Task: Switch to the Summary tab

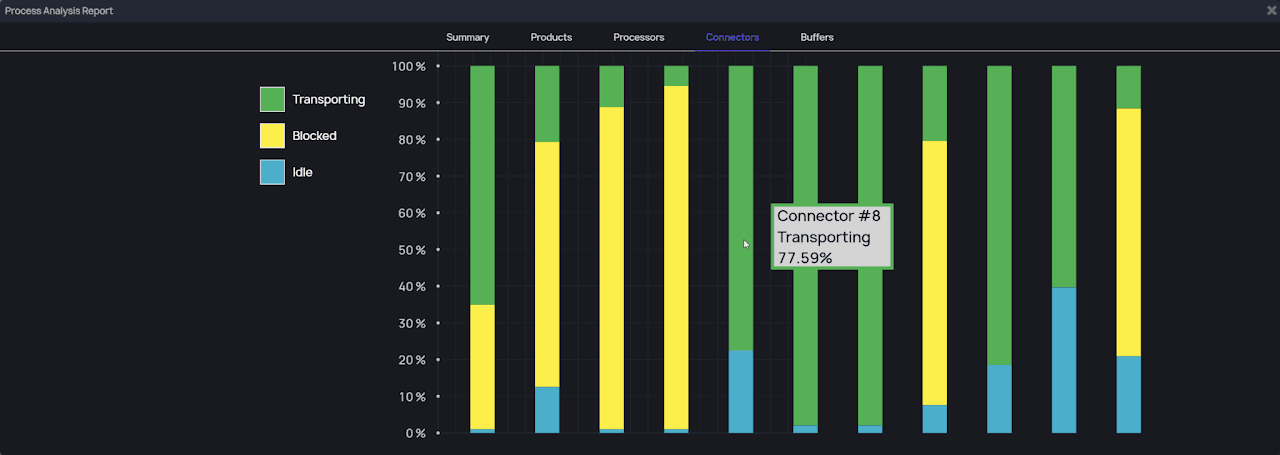Action: (467, 37)
